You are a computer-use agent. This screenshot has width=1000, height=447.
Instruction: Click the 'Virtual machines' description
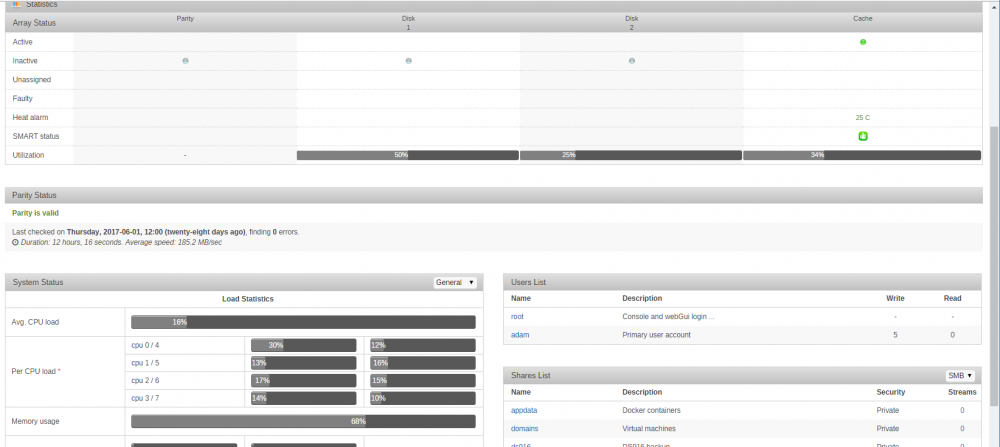click(649, 429)
